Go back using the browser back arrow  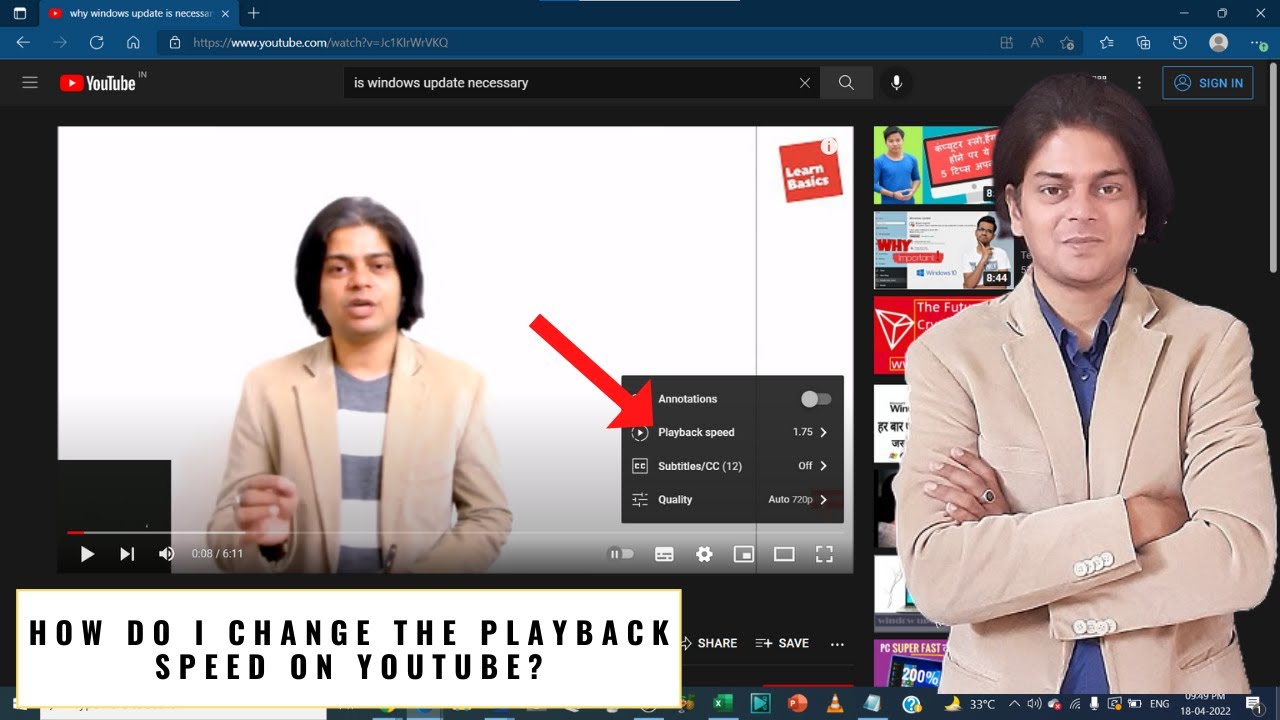click(23, 43)
